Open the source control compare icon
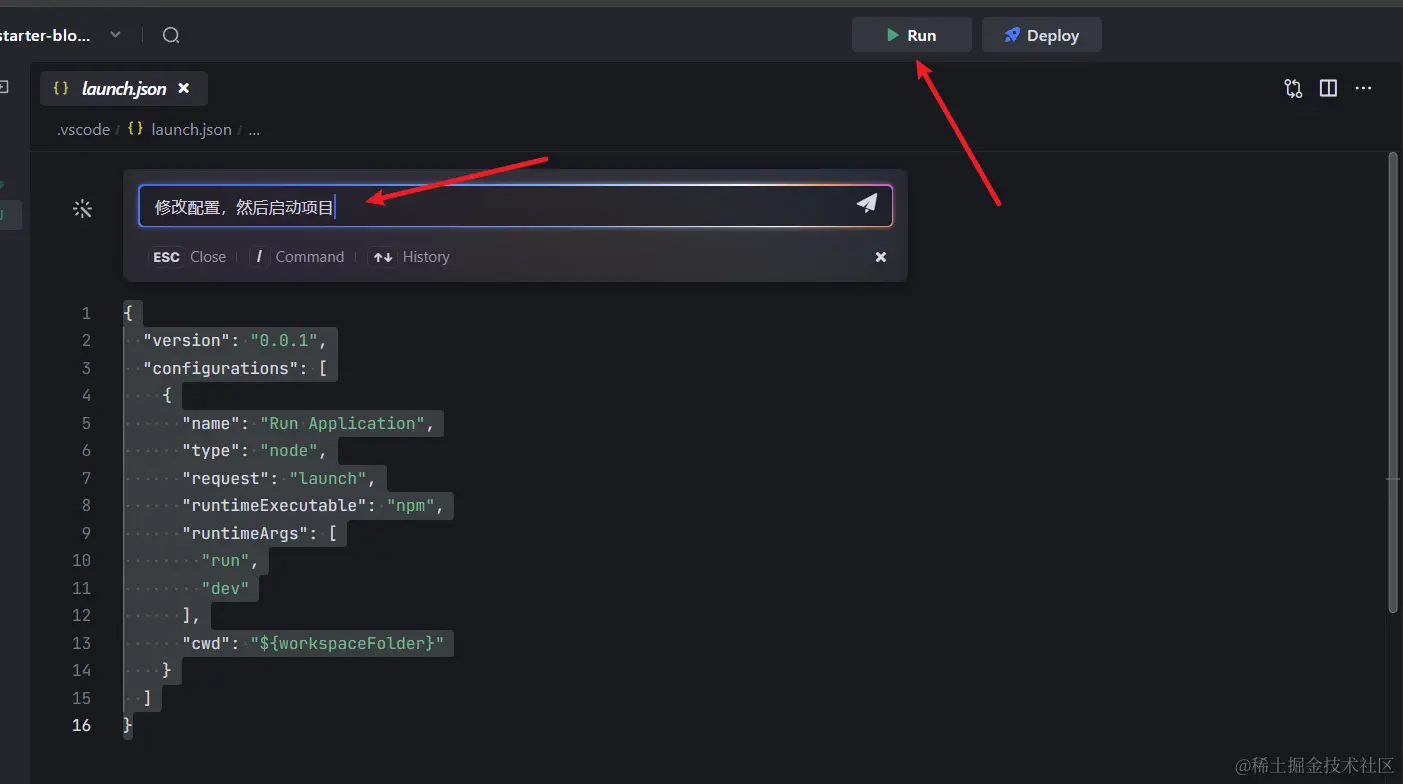1403x784 pixels. click(1293, 88)
